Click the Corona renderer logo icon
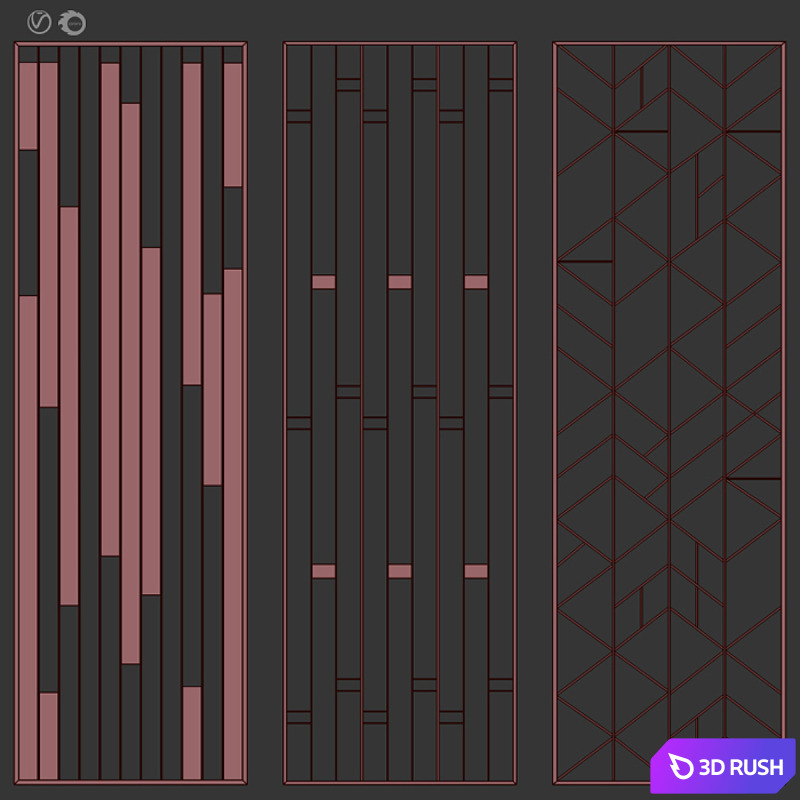Screen dimensions: 800x800 tap(72, 23)
